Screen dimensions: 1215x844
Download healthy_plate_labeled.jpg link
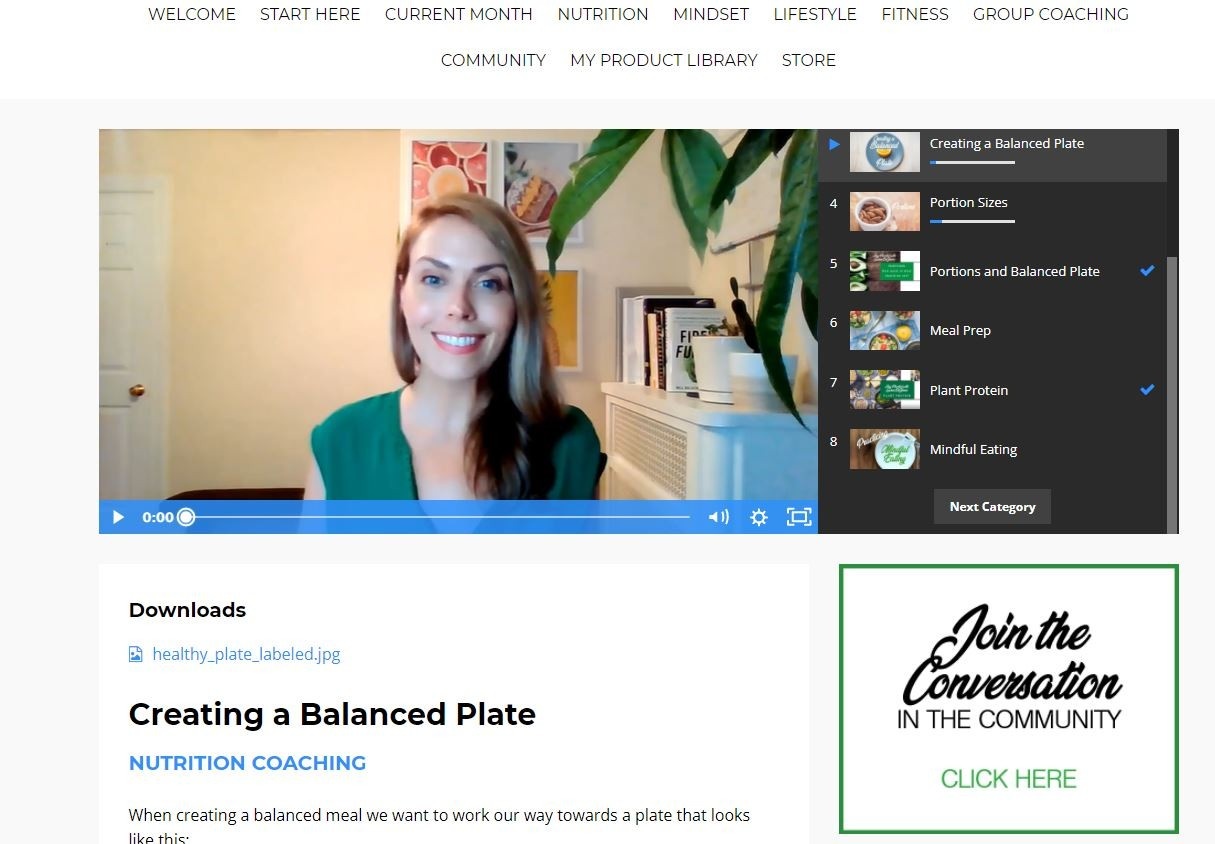246,654
